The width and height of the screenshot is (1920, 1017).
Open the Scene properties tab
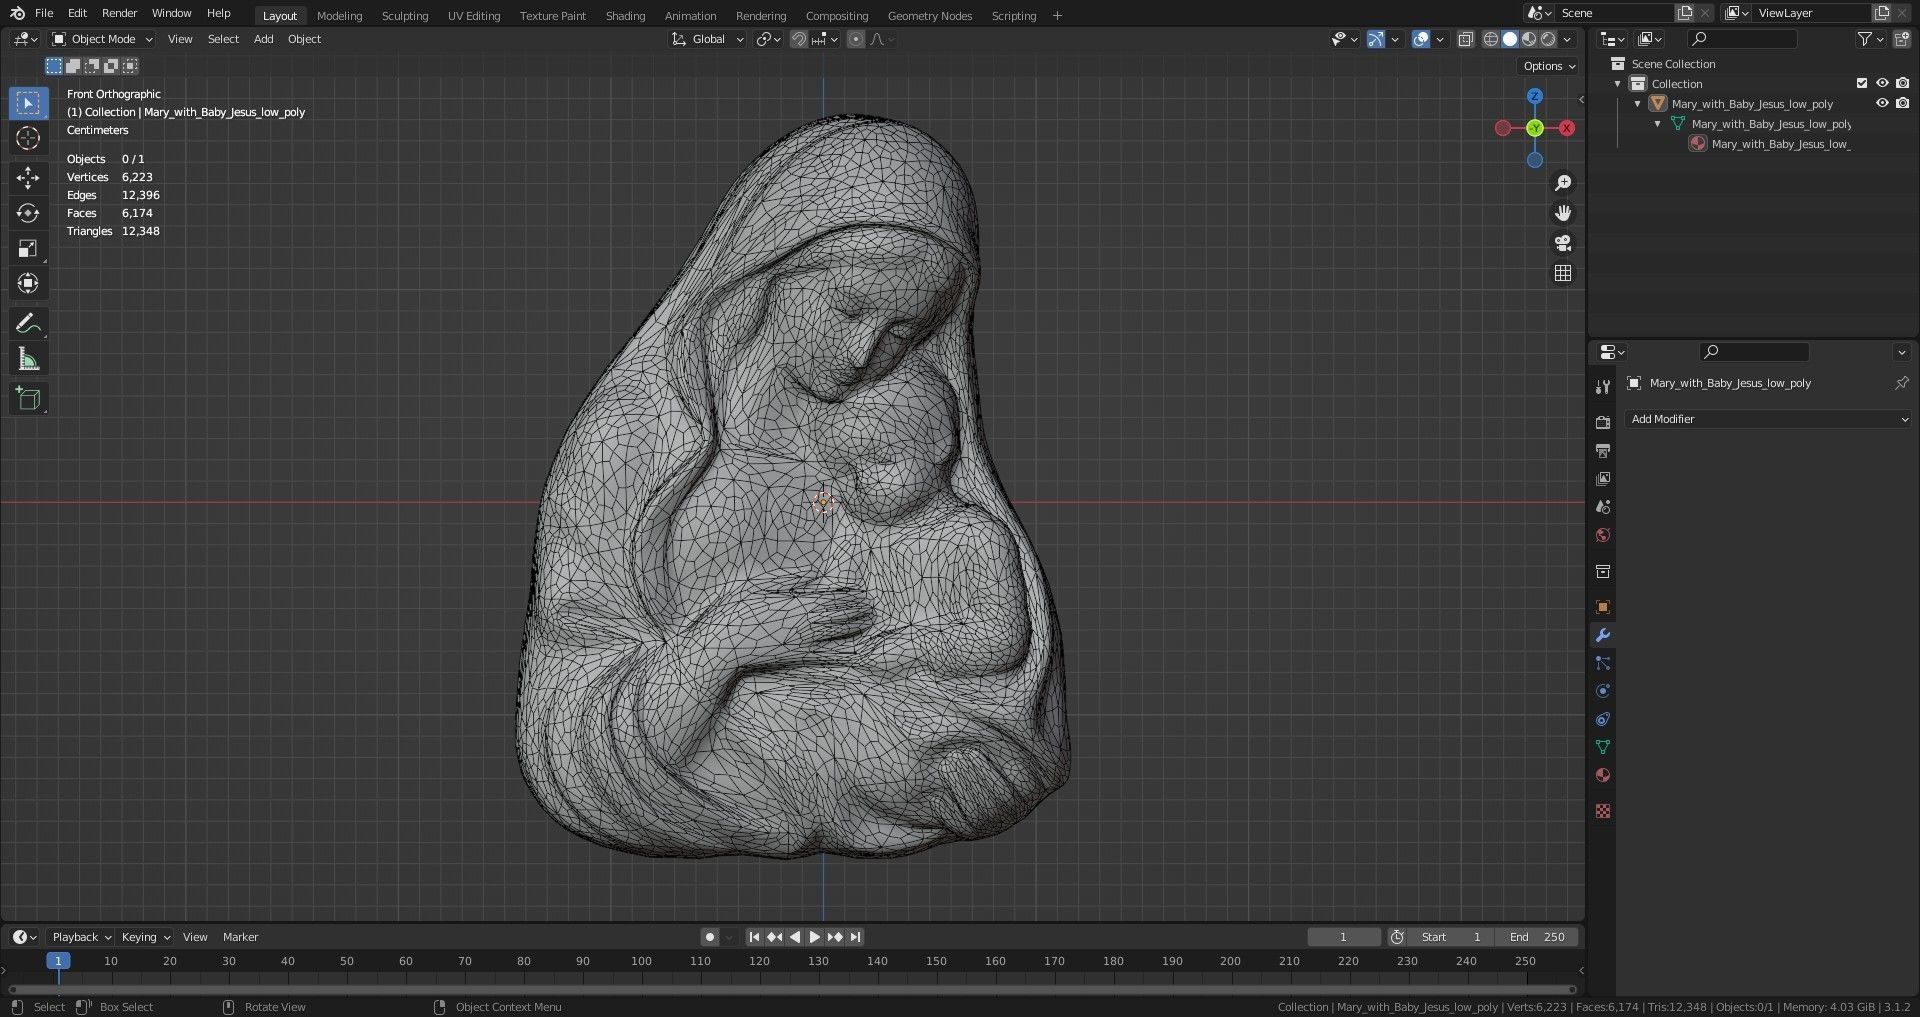tap(1603, 507)
